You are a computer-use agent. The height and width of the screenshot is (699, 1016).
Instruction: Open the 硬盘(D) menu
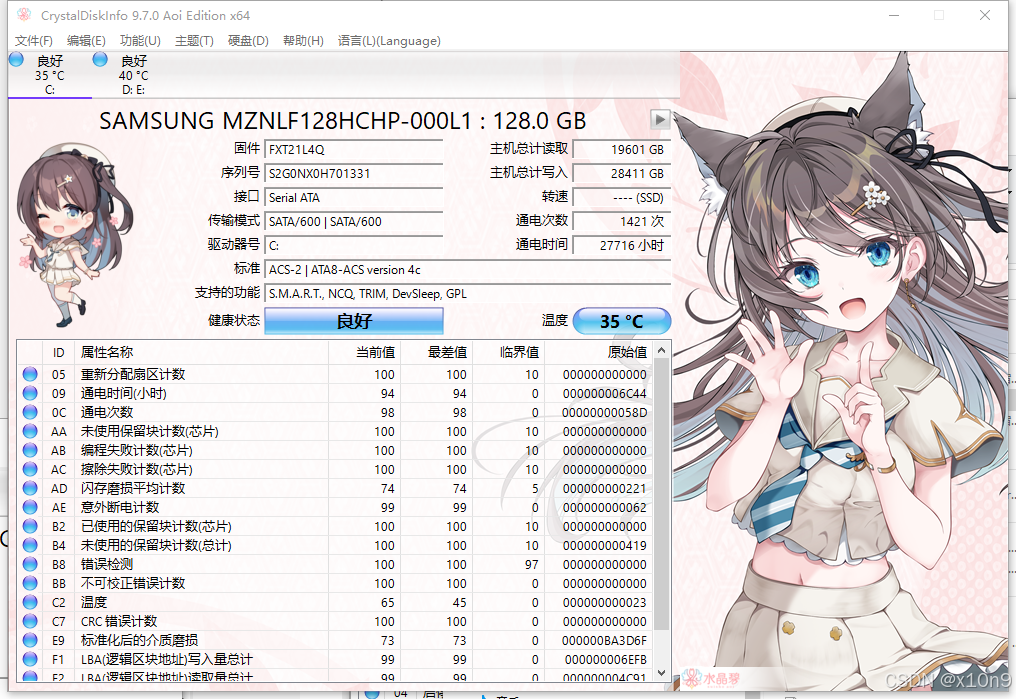[248, 41]
